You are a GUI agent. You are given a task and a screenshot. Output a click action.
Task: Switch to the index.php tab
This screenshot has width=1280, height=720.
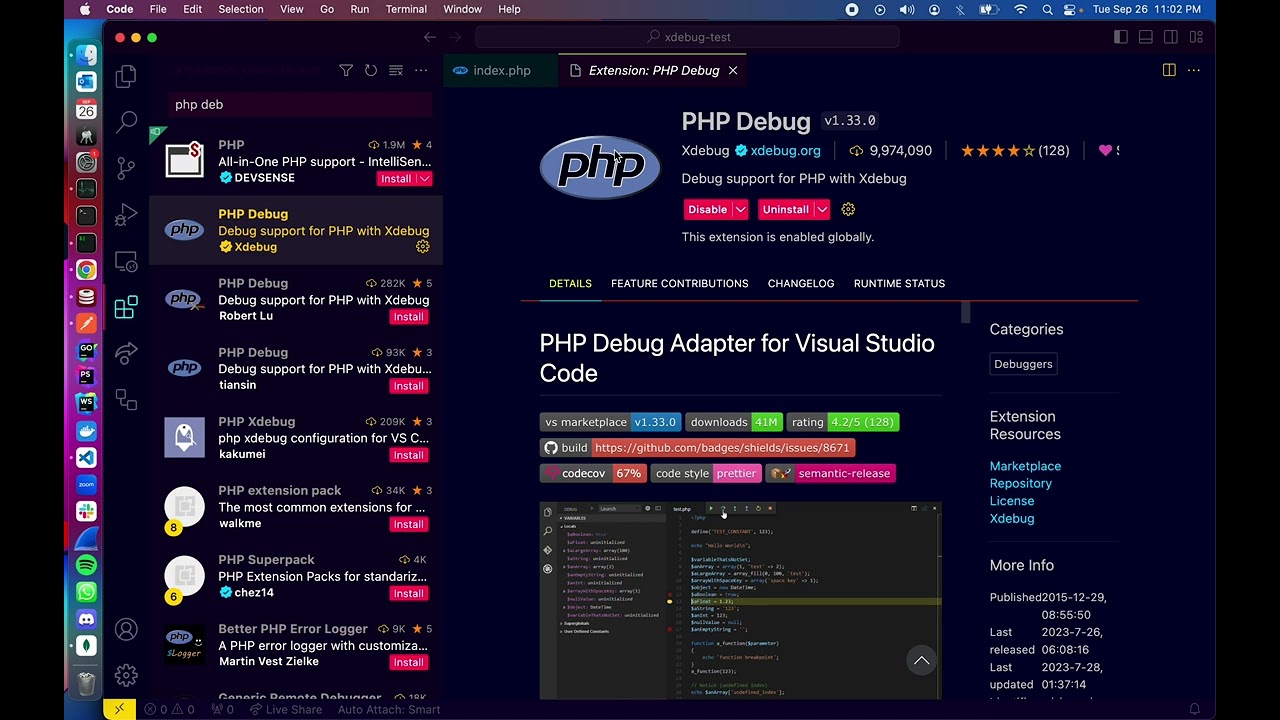coord(500,70)
